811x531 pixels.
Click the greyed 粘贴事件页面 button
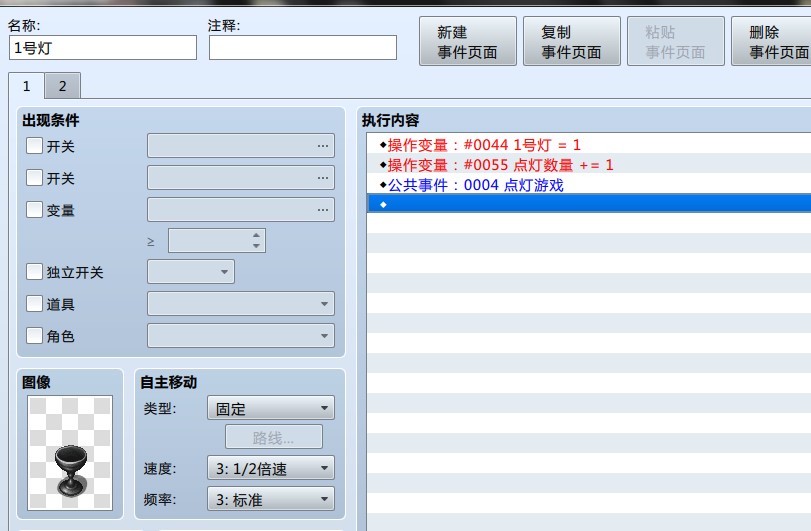pos(675,41)
